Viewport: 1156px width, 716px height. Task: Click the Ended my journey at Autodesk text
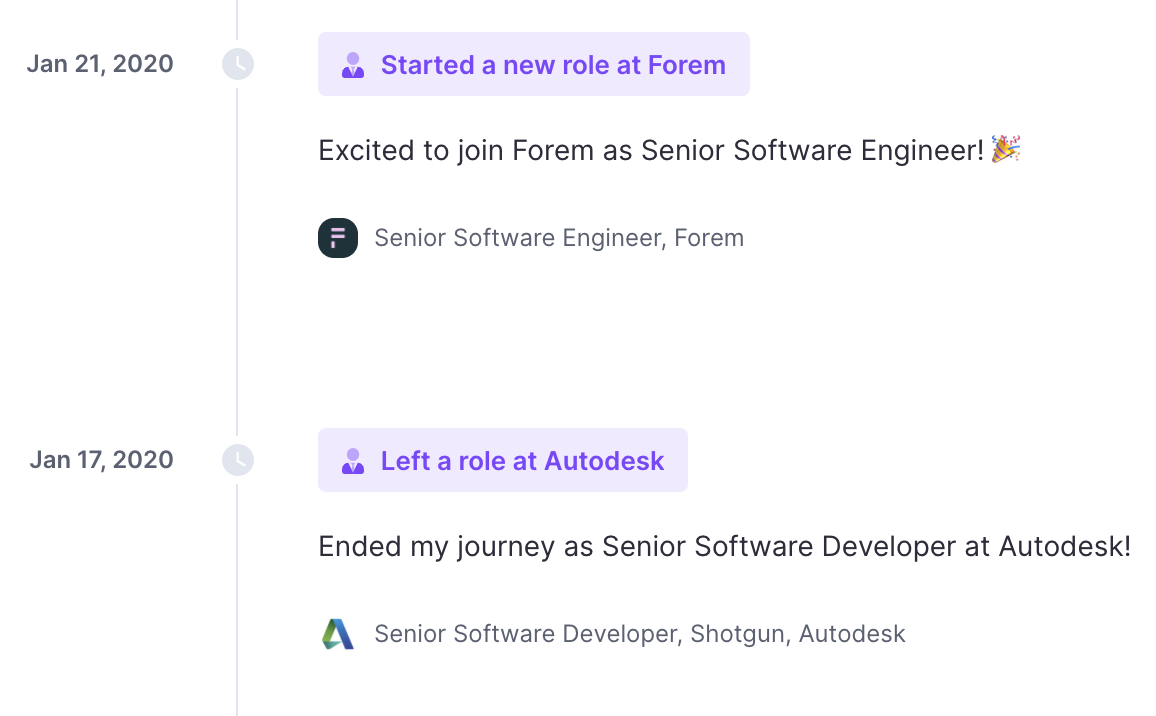(x=723, y=546)
